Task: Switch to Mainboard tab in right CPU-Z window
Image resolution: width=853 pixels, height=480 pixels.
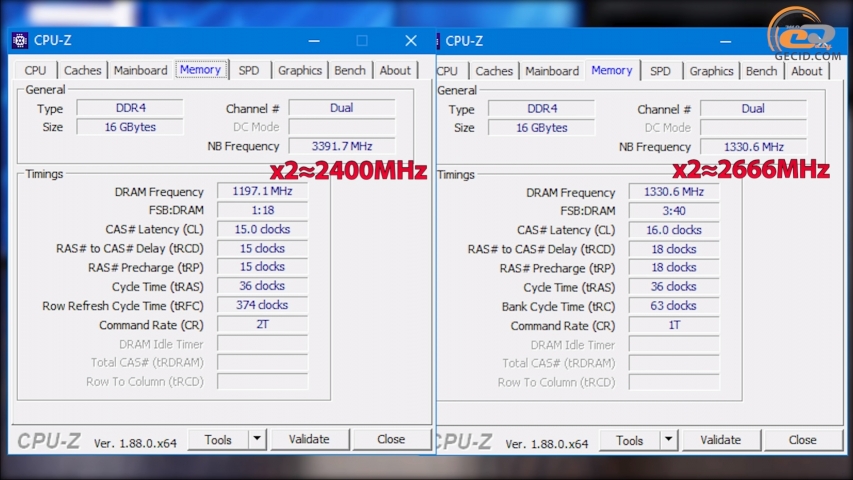Action: point(552,71)
